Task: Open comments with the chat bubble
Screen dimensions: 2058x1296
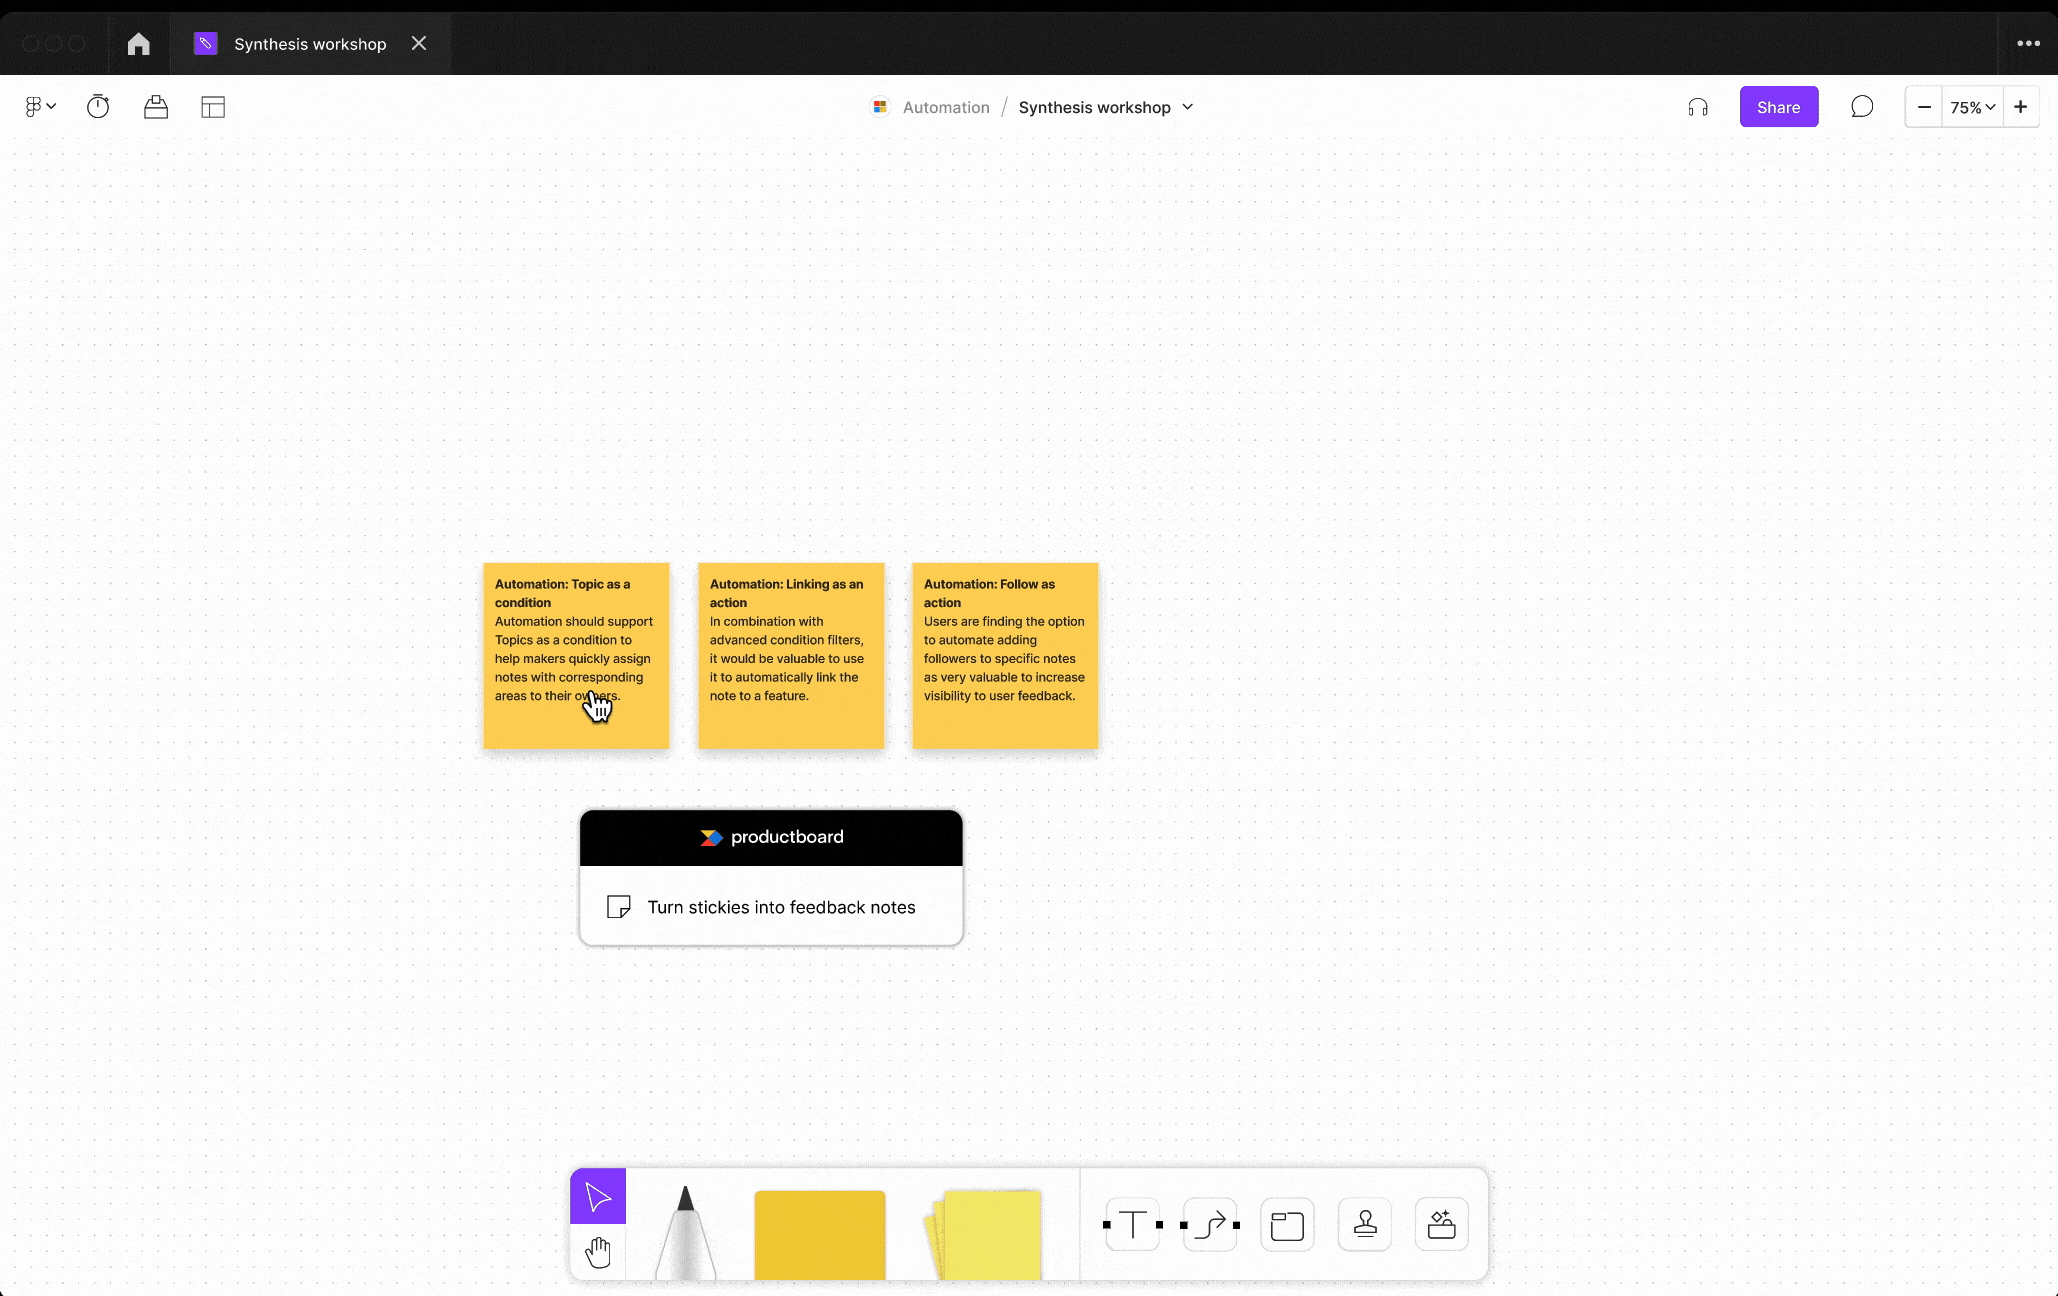Action: click(x=1861, y=107)
